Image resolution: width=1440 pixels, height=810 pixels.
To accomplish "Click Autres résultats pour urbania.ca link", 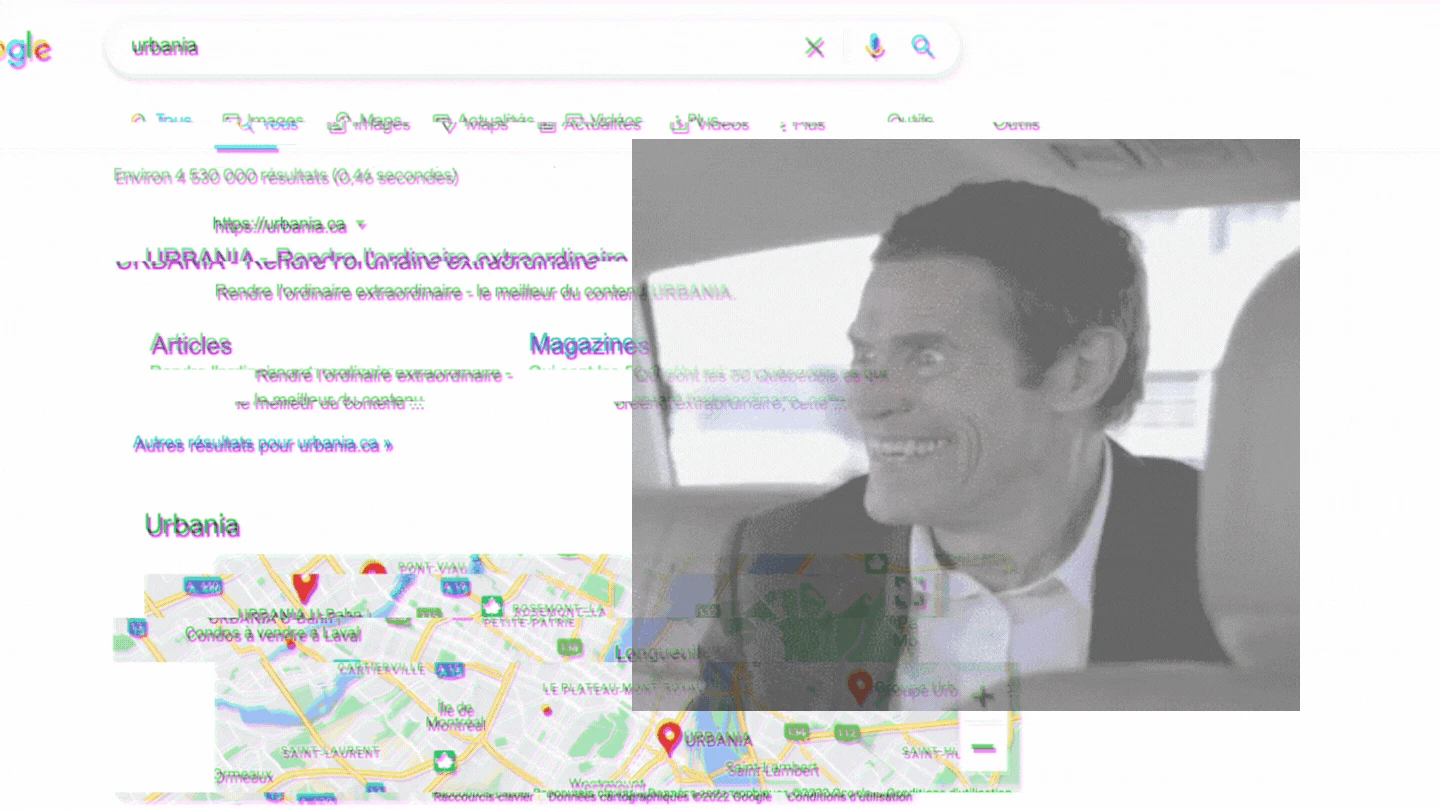I will (x=263, y=444).
